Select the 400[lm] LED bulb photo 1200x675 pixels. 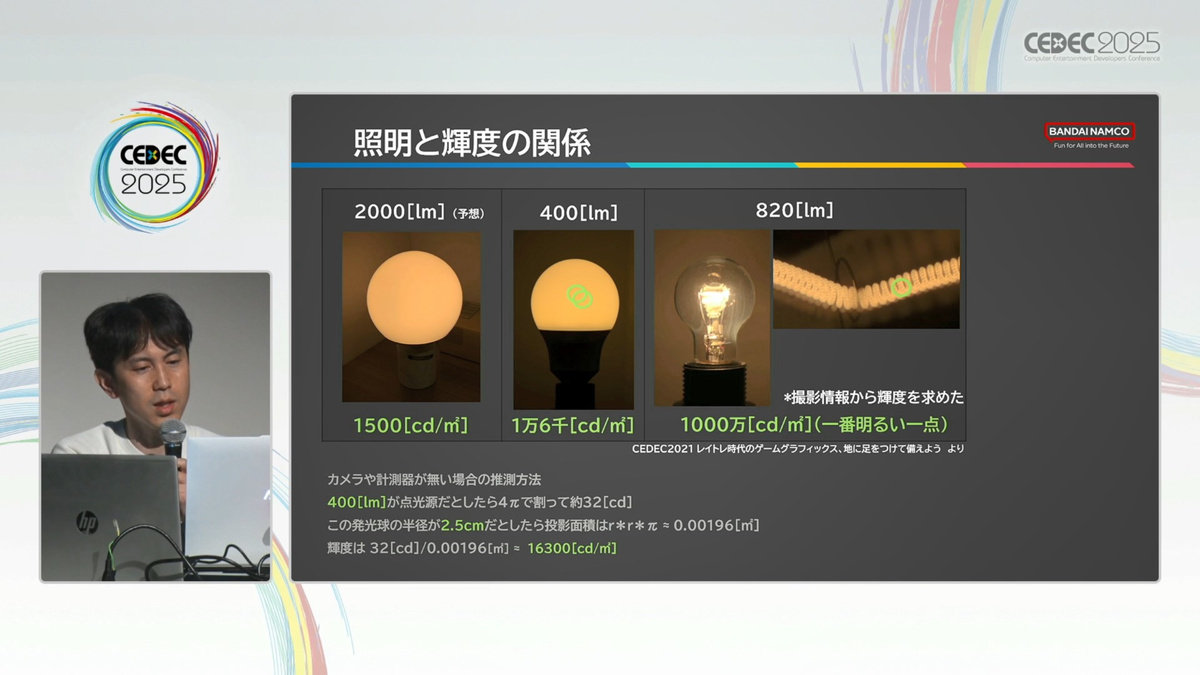tap(573, 319)
